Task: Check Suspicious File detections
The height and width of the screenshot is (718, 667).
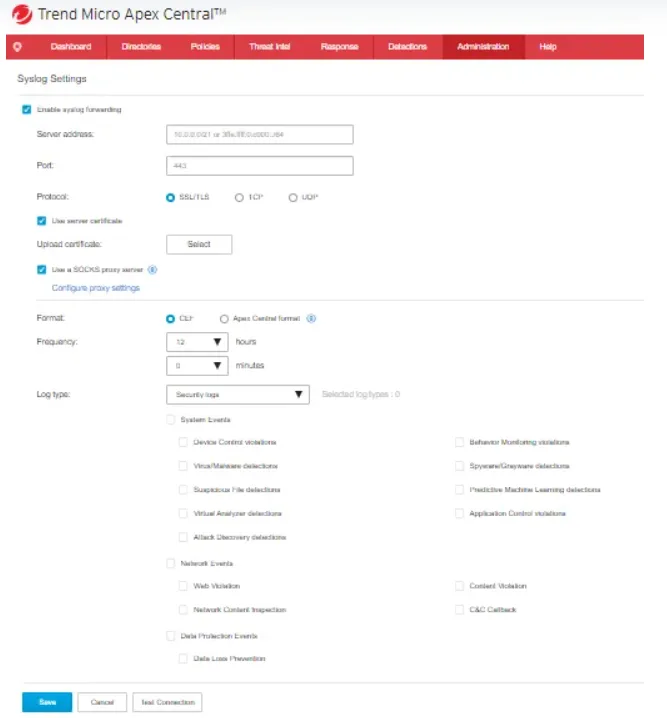Action: point(183,490)
